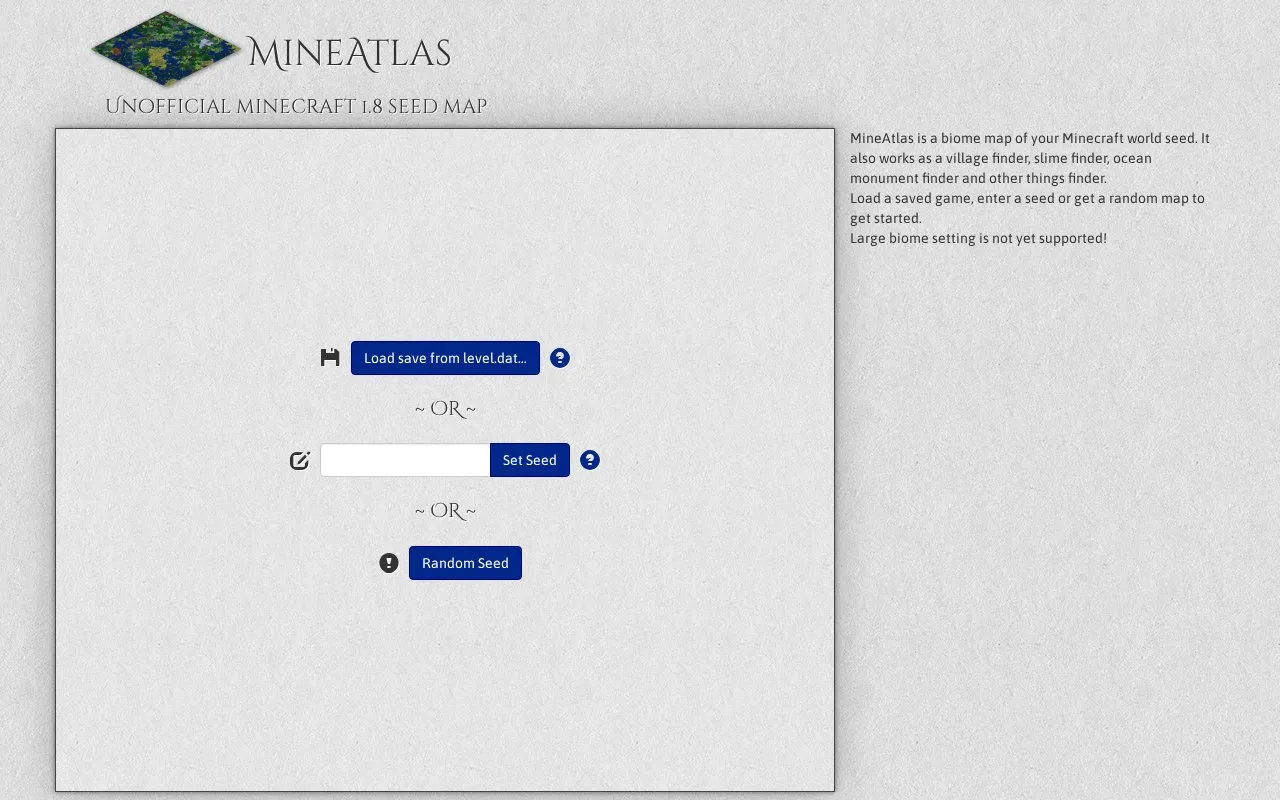Generate a map with Random Seed button
This screenshot has width=1280, height=800.
[x=465, y=563]
